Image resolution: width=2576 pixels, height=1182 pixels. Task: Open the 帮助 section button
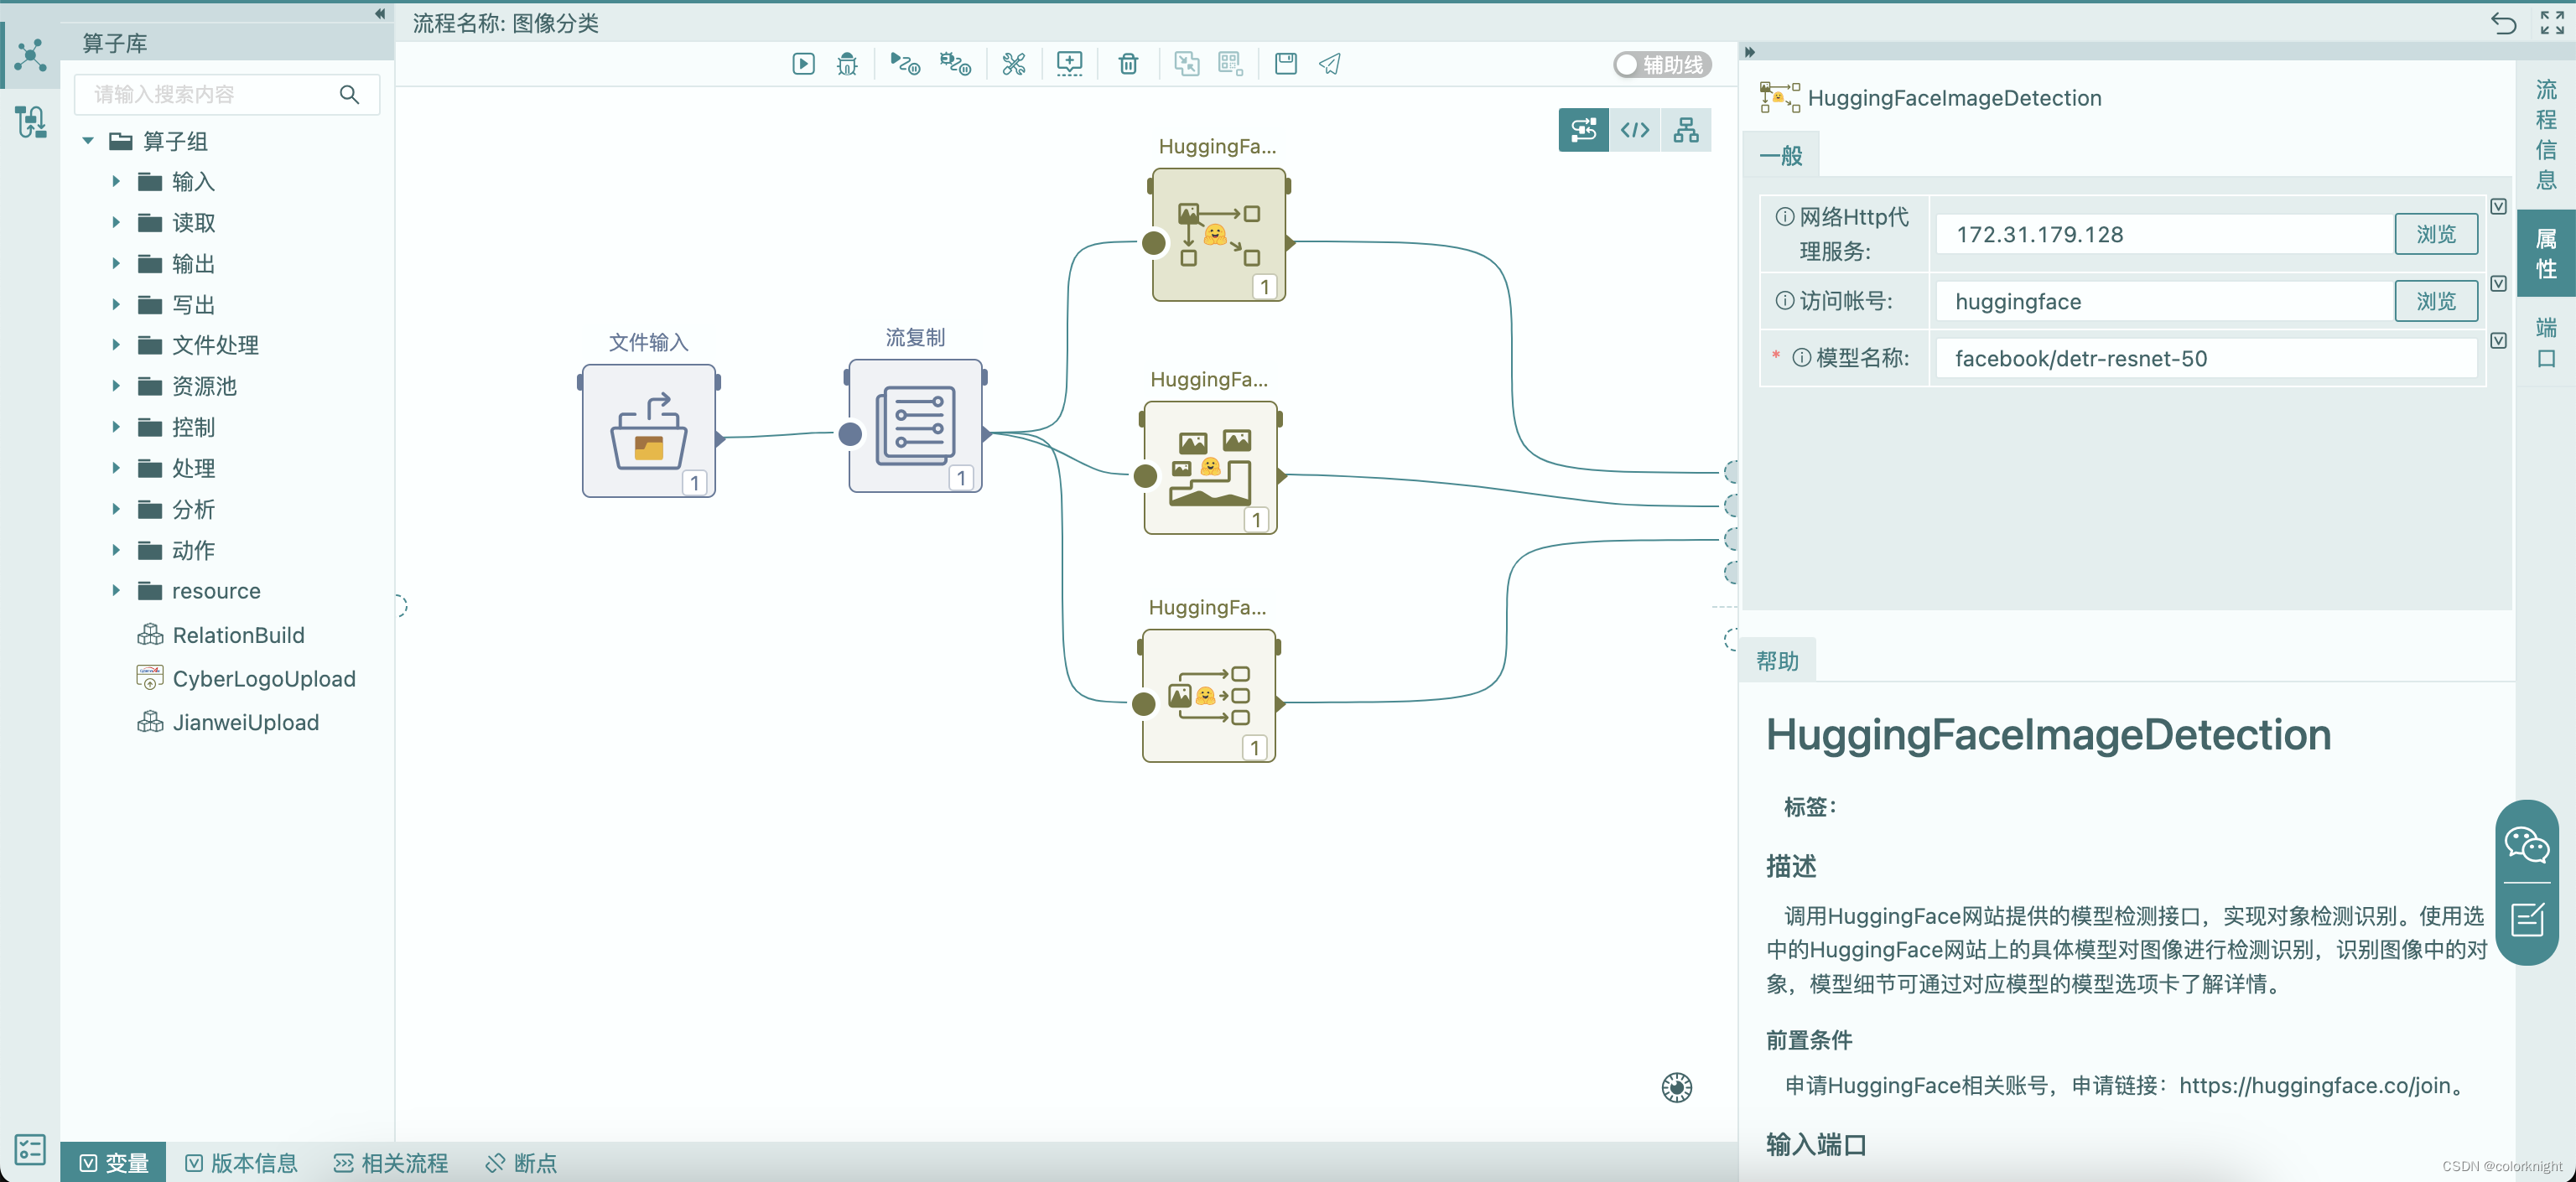coord(1777,659)
